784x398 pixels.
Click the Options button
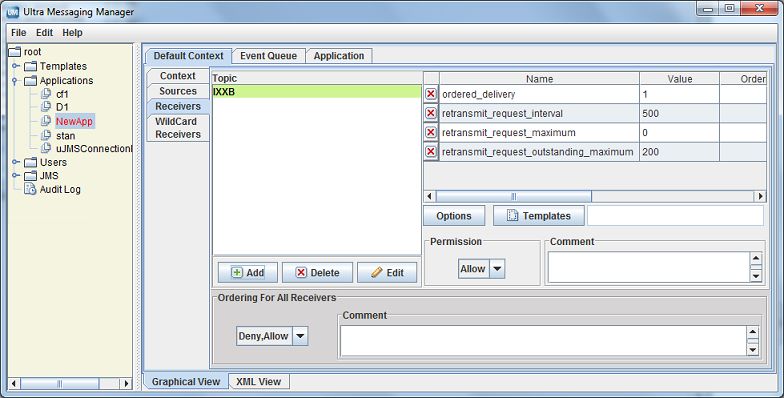click(454, 216)
